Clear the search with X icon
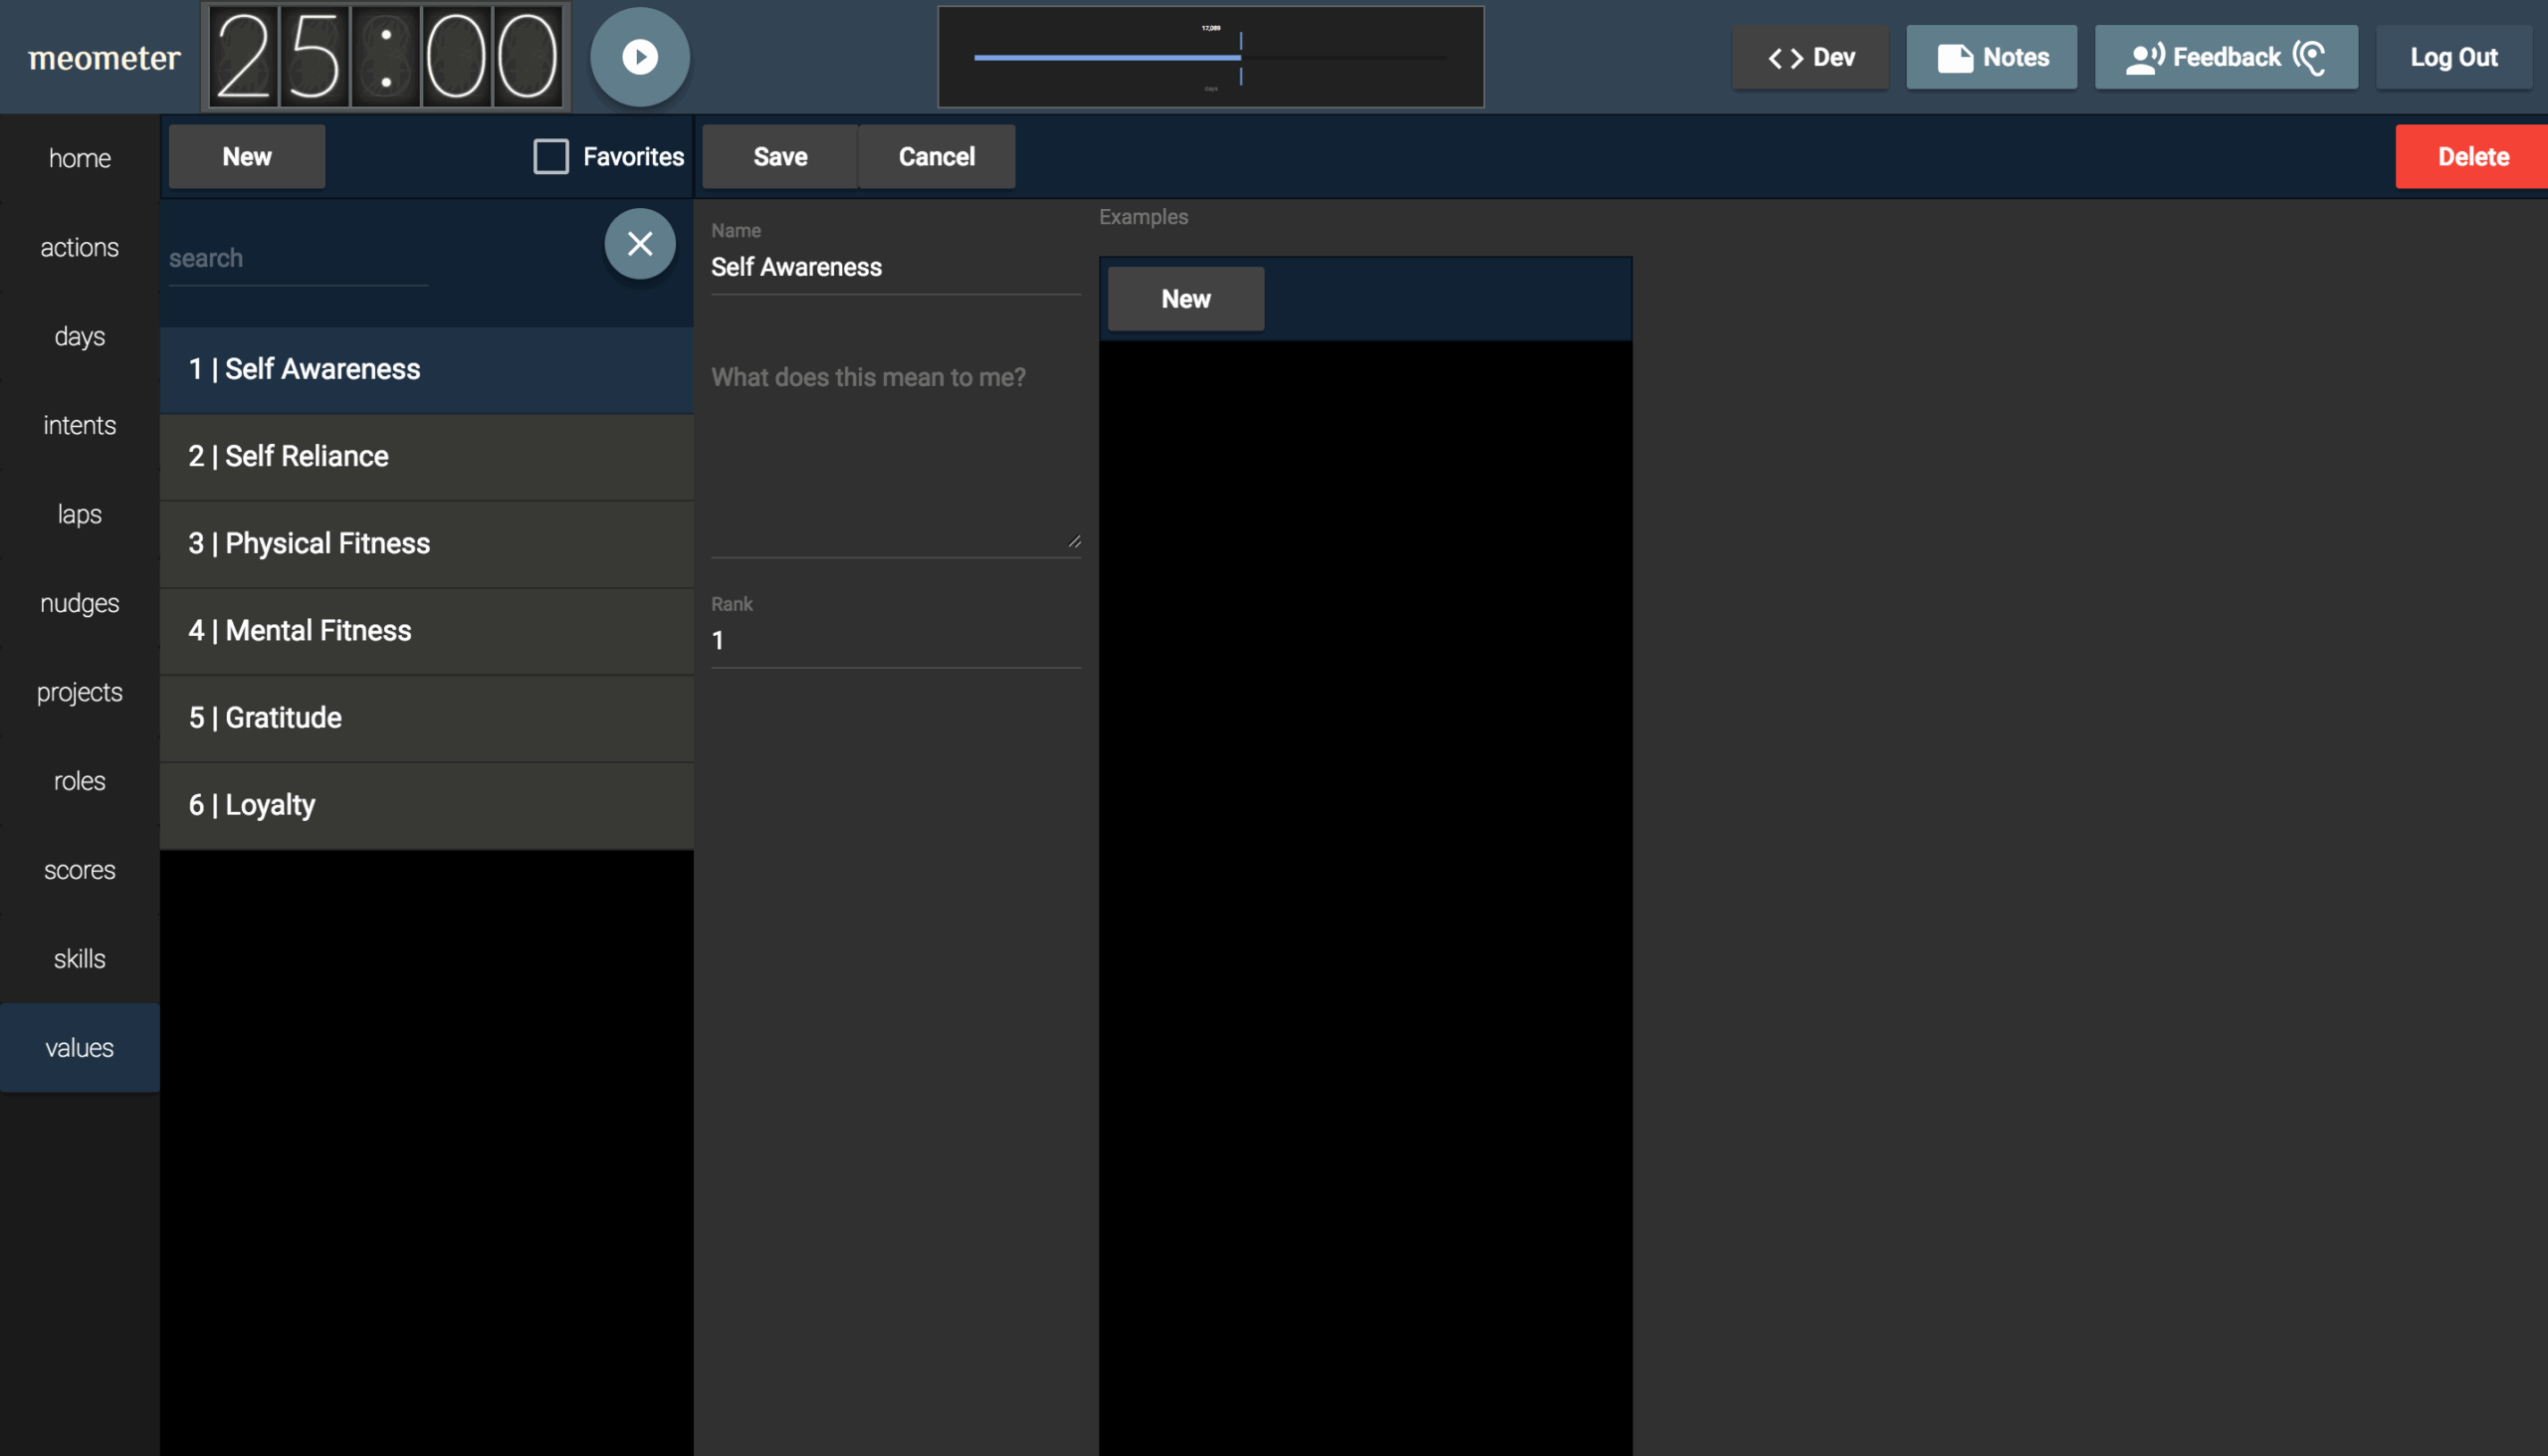2548x1456 pixels. click(x=639, y=244)
